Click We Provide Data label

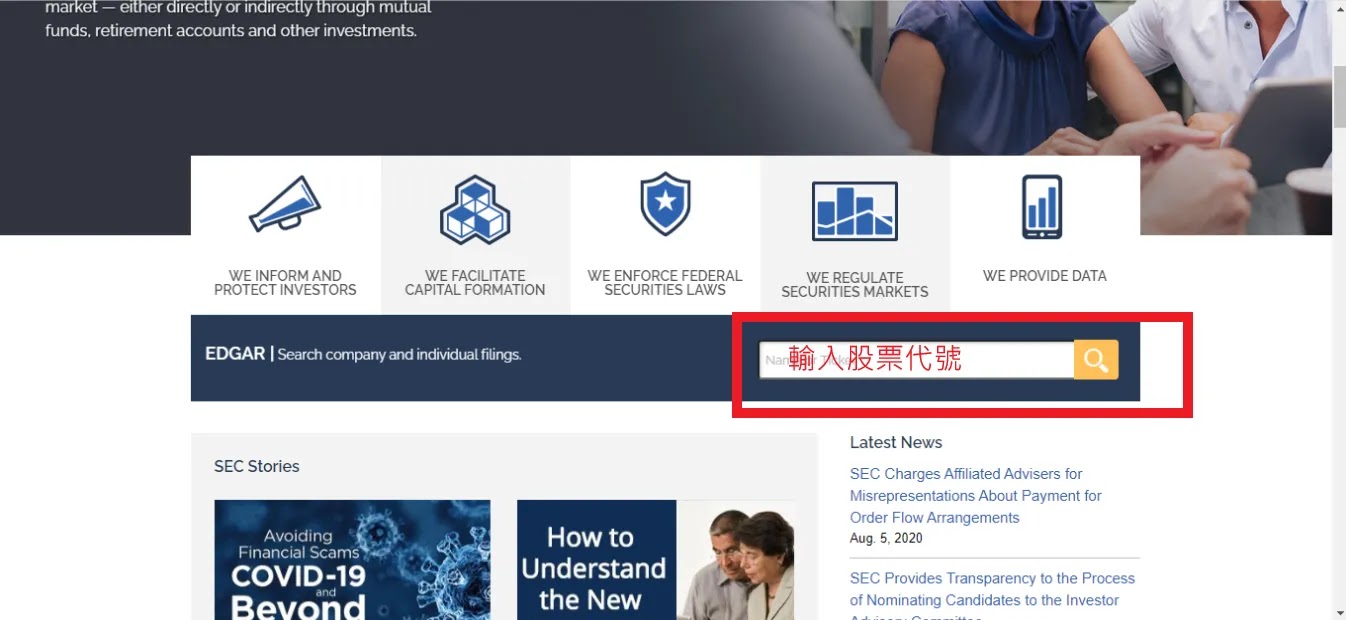tap(1045, 276)
